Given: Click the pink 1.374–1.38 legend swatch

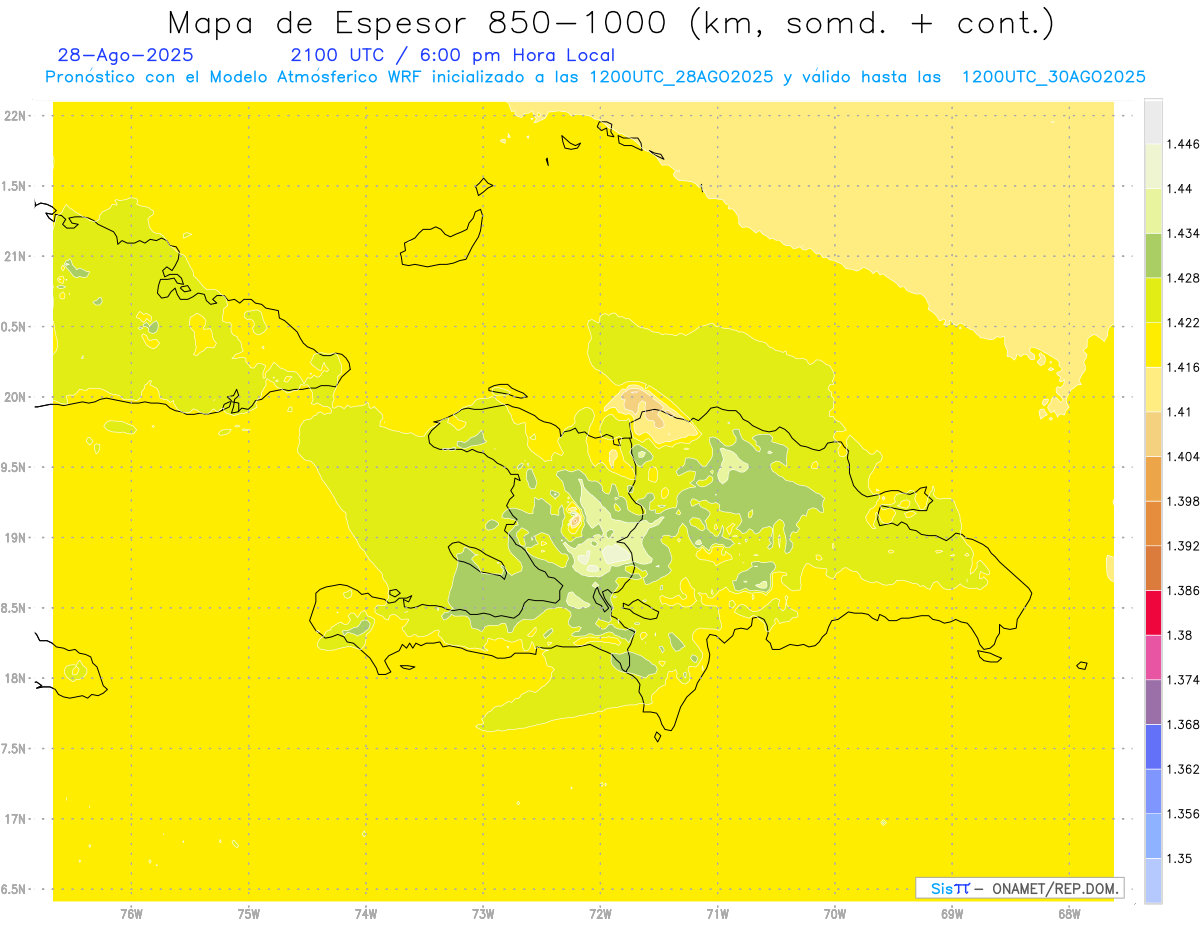Looking at the screenshot, I should tap(1153, 657).
